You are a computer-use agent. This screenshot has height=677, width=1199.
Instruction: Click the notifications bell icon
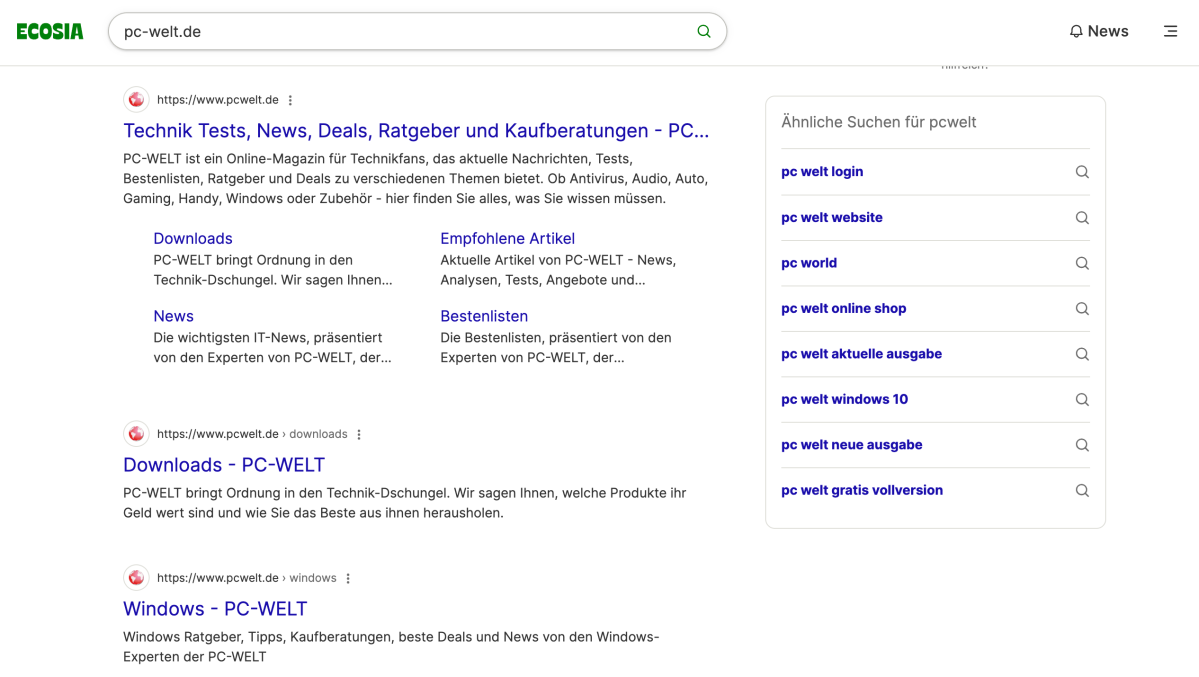[1076, 31]
